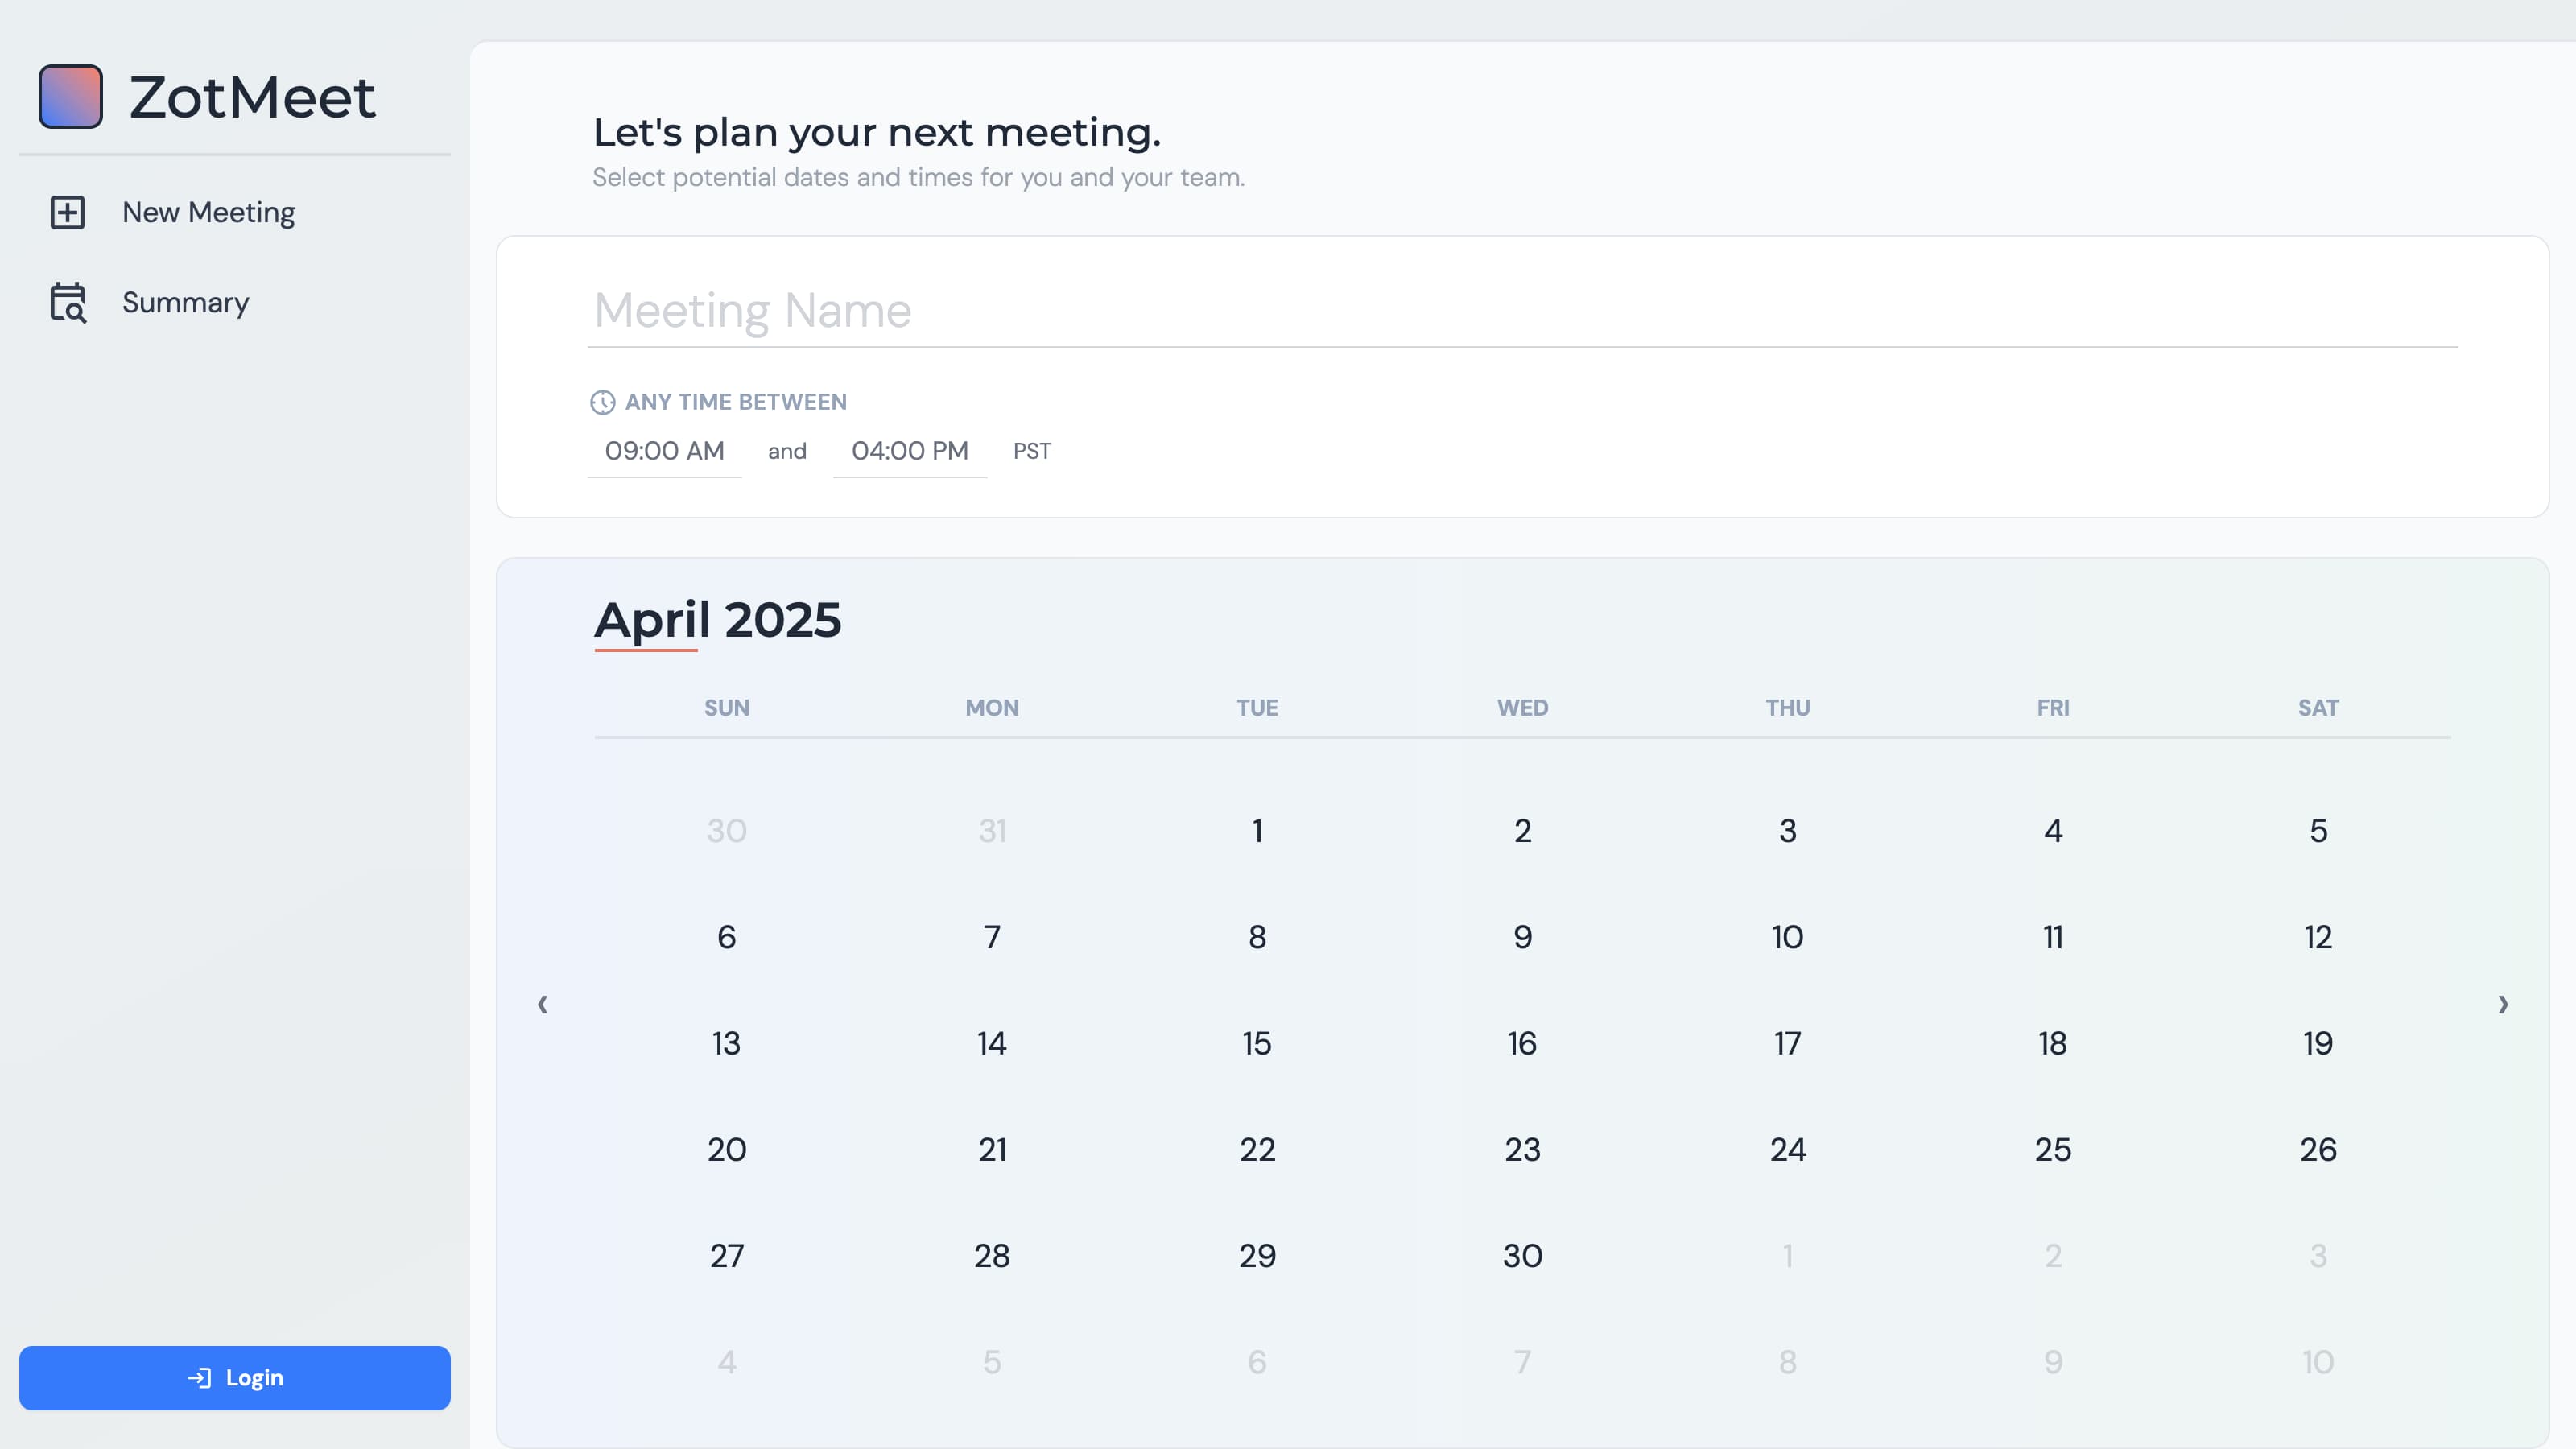
Task: Open the New Meeting page
Action: pos(208,212)
